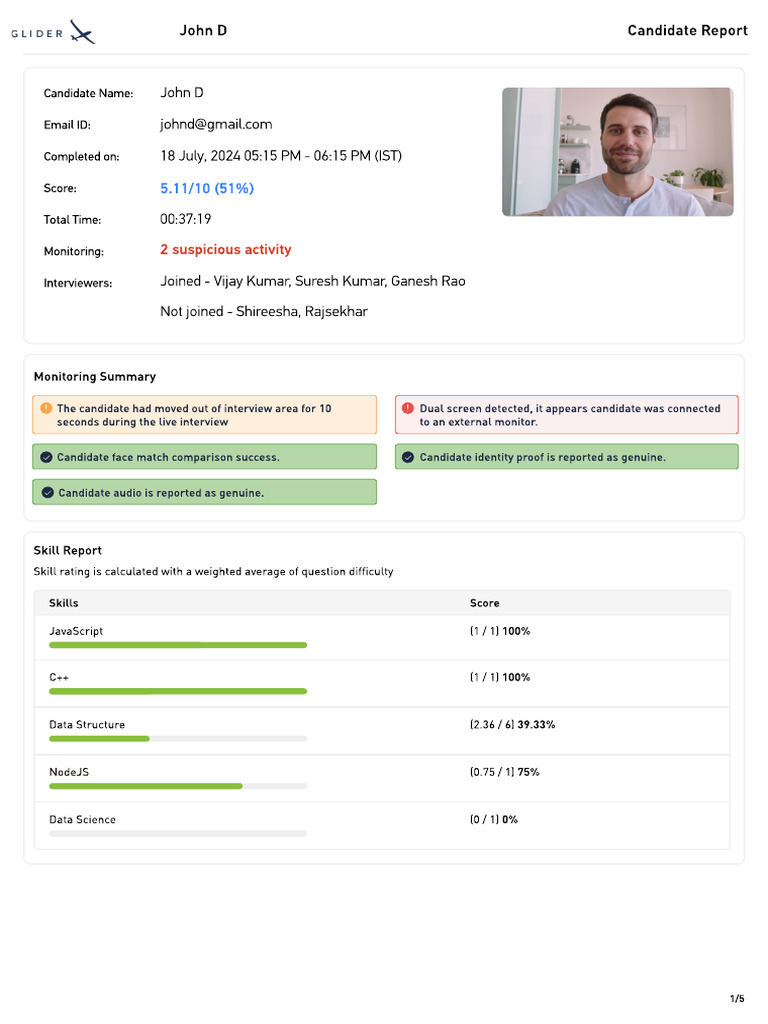Click the Data Structure progress bar

tap(178, 739)
